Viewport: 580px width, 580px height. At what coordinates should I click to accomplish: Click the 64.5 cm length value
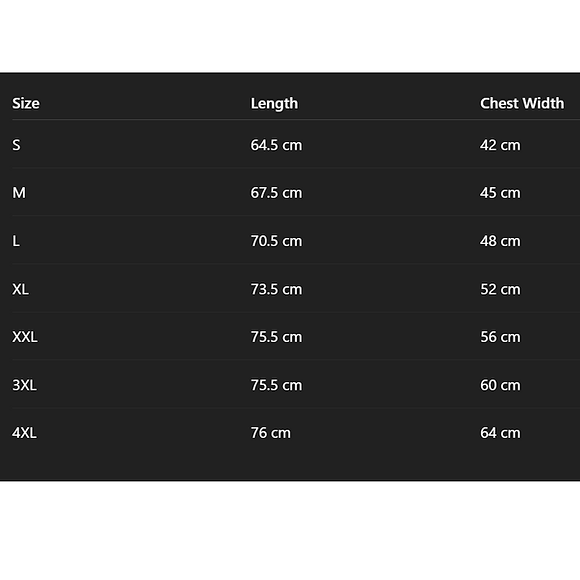point(276,145)
